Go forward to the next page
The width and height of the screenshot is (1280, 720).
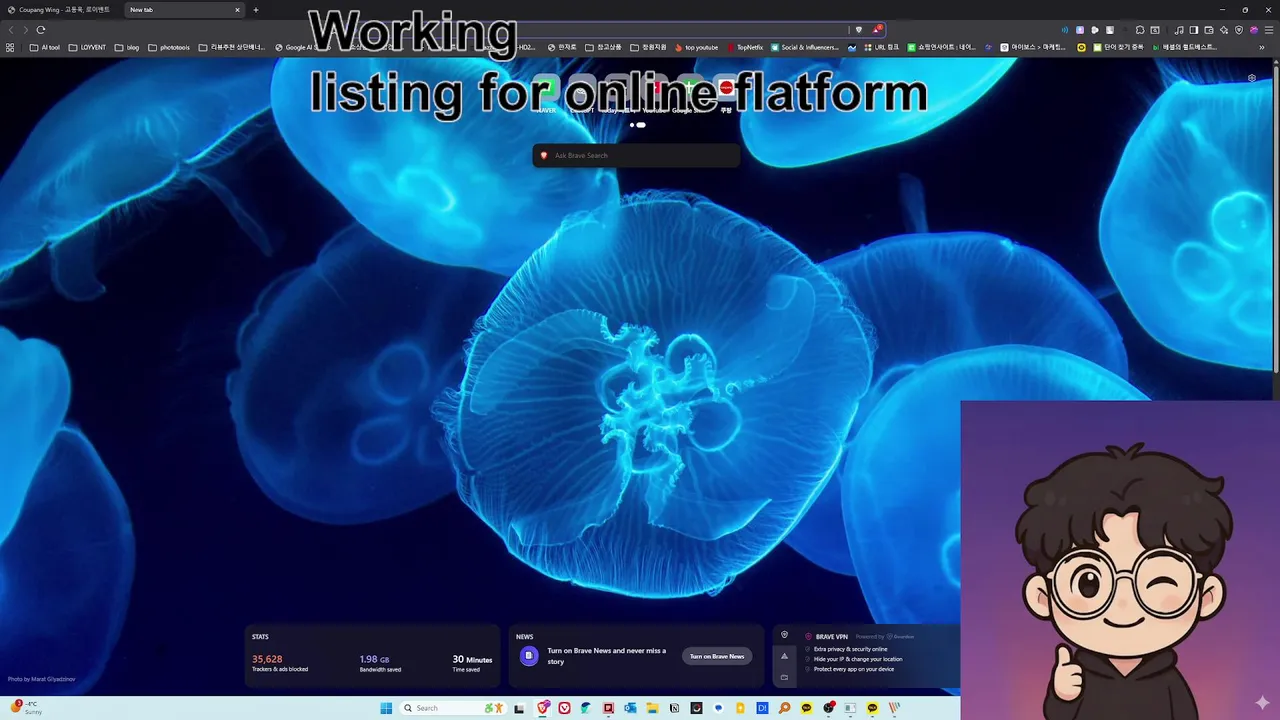coord(26,30)
